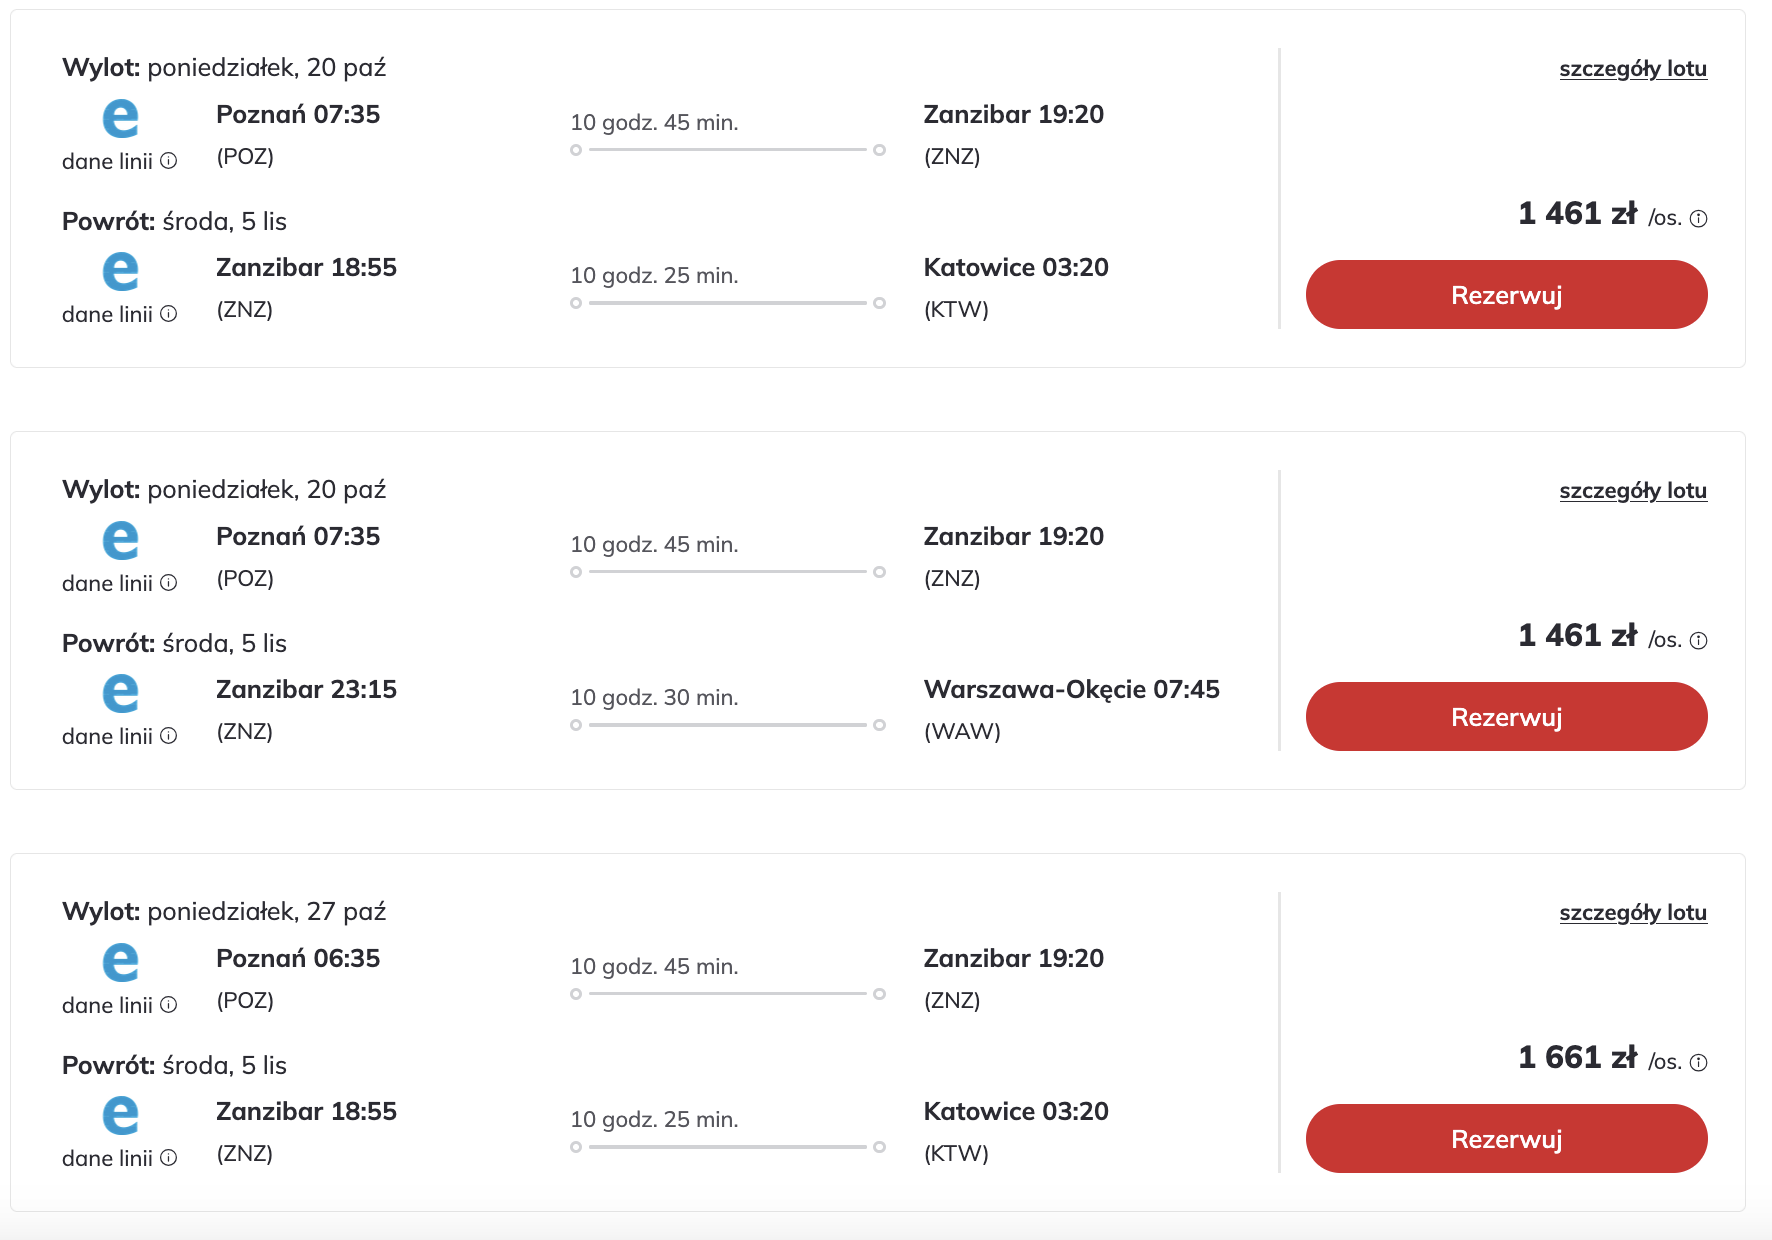The image size is (1772, 1240).
Task: Click Katowice 03:20 arrival in first offer
Action: [x=1015, y=268]
